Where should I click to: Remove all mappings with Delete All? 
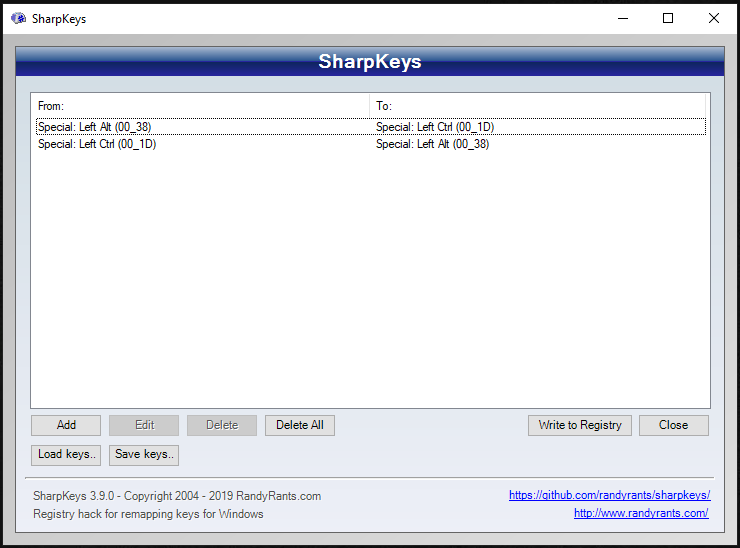[300, 425]
